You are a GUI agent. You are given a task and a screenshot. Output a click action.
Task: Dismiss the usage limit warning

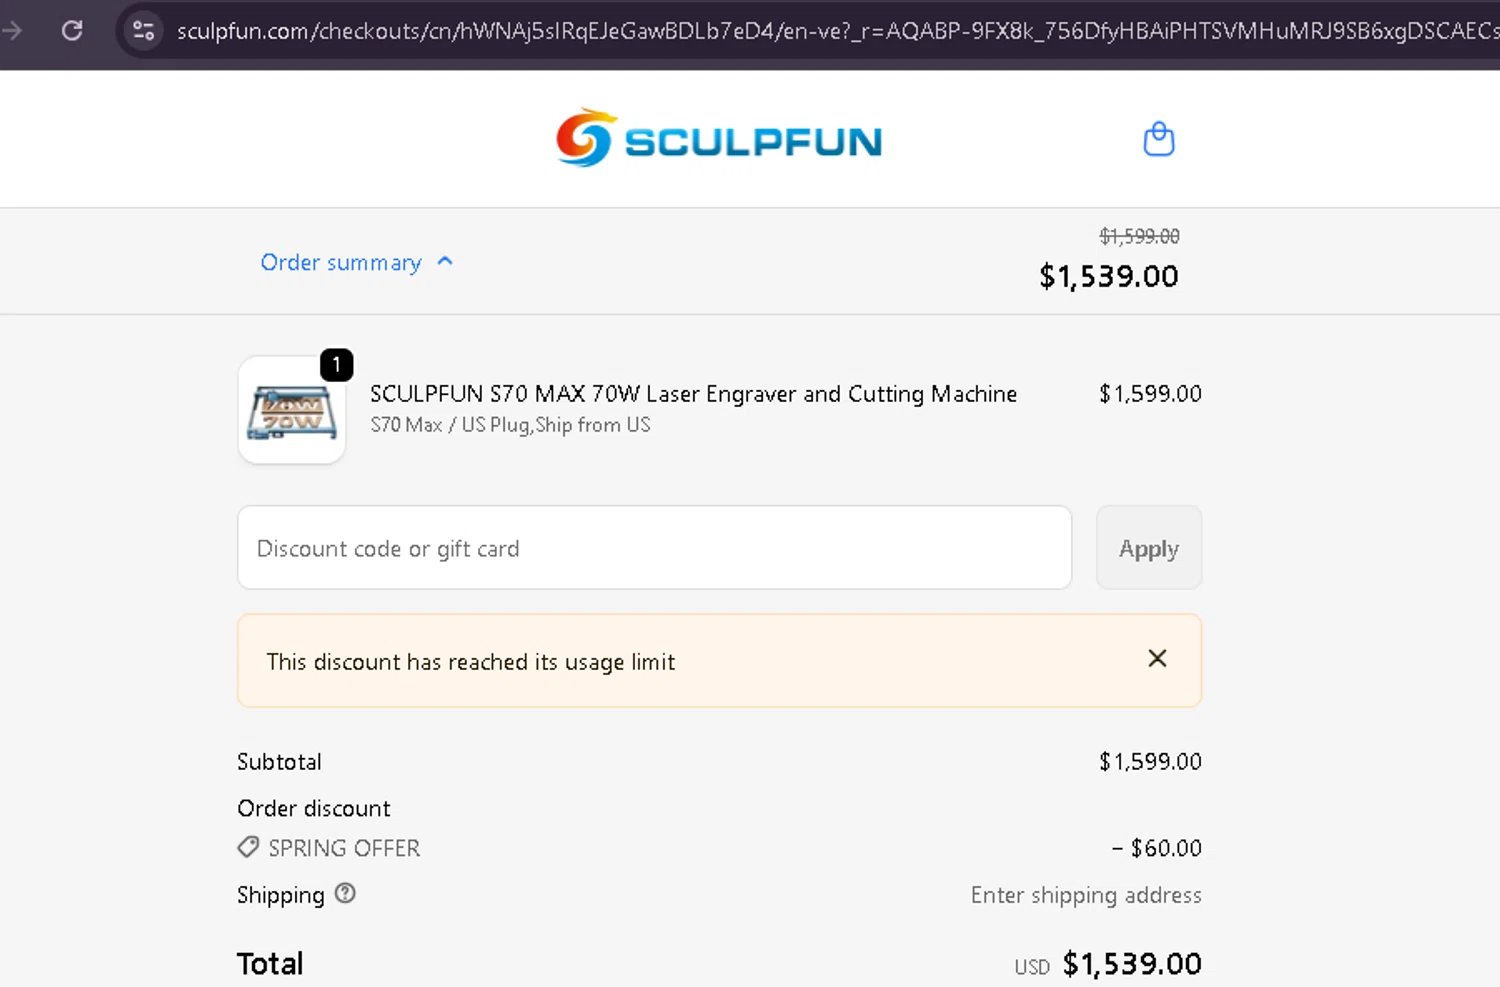point(1157,658)
